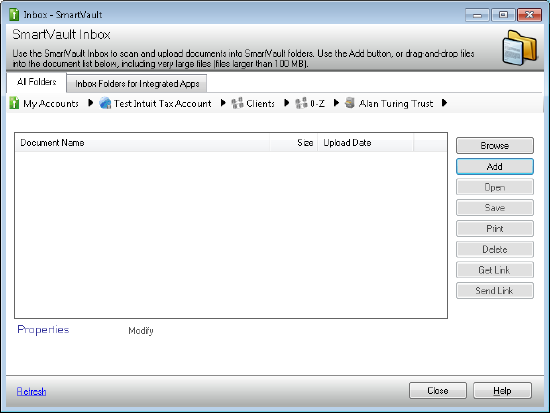Click the Close button at bottom
The width and height of the screenshot is (550, 413).
point(438,391)
